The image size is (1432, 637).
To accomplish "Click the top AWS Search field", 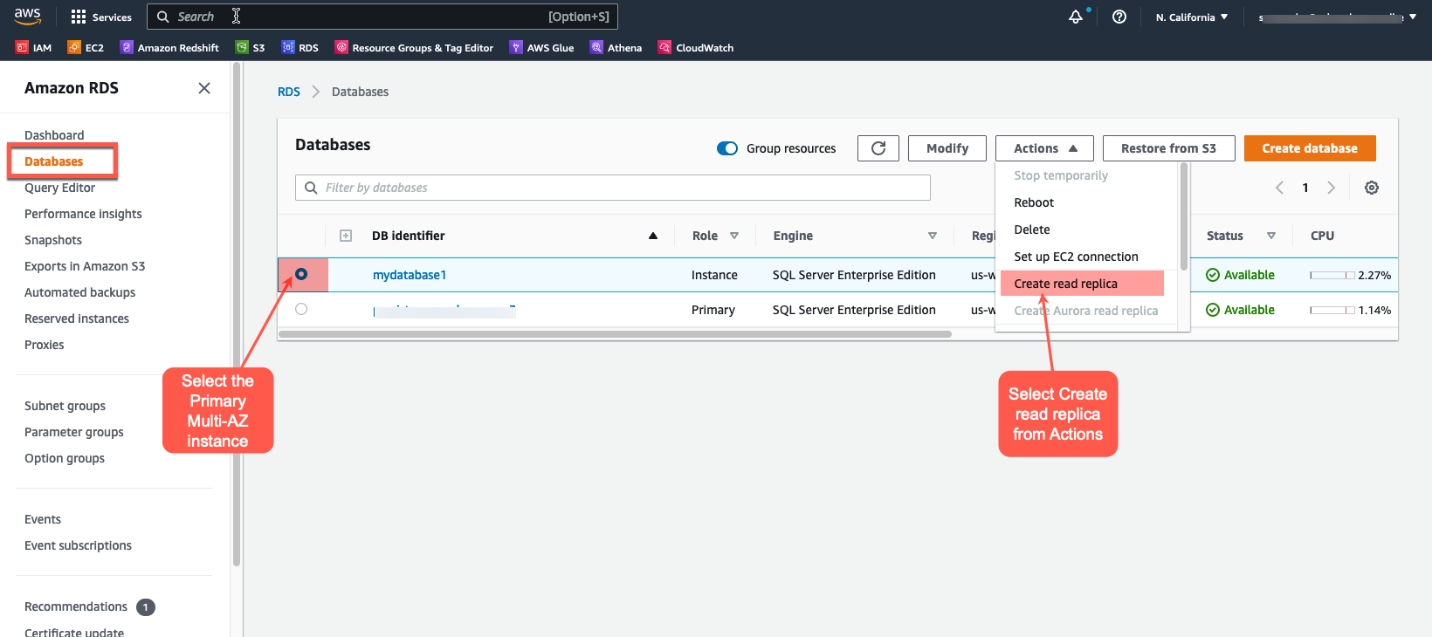I will [382, 17].
